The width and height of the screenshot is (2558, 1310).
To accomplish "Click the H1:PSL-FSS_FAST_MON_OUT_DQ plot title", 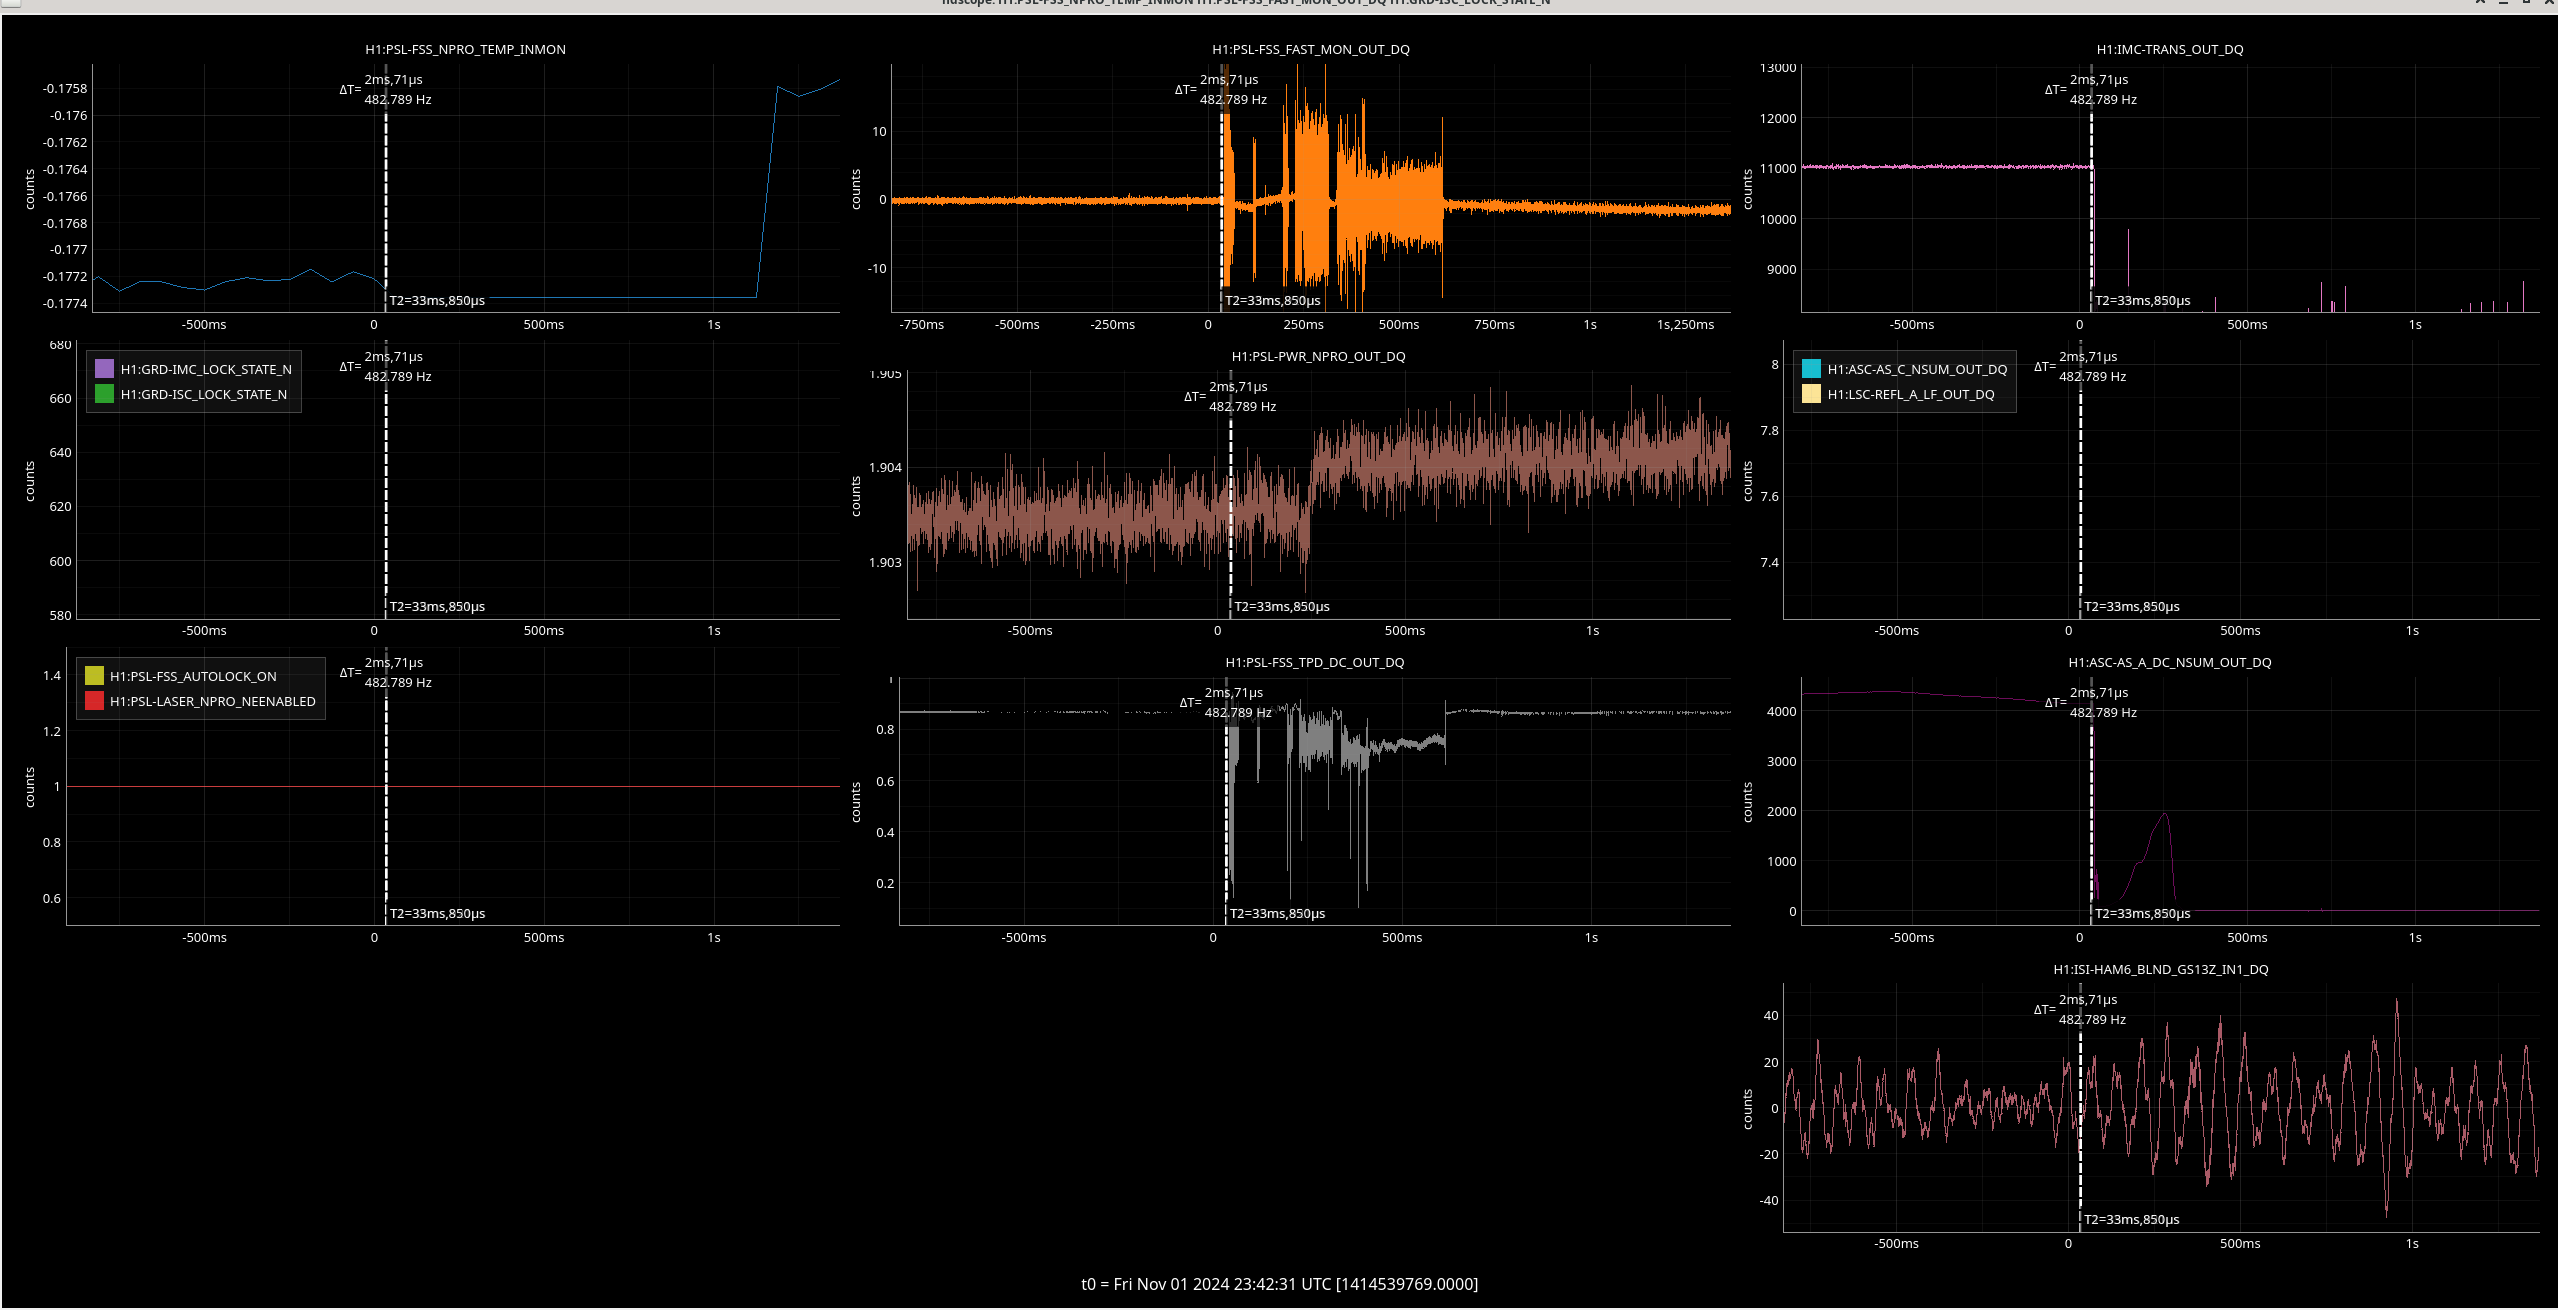I will [1311, 49].
